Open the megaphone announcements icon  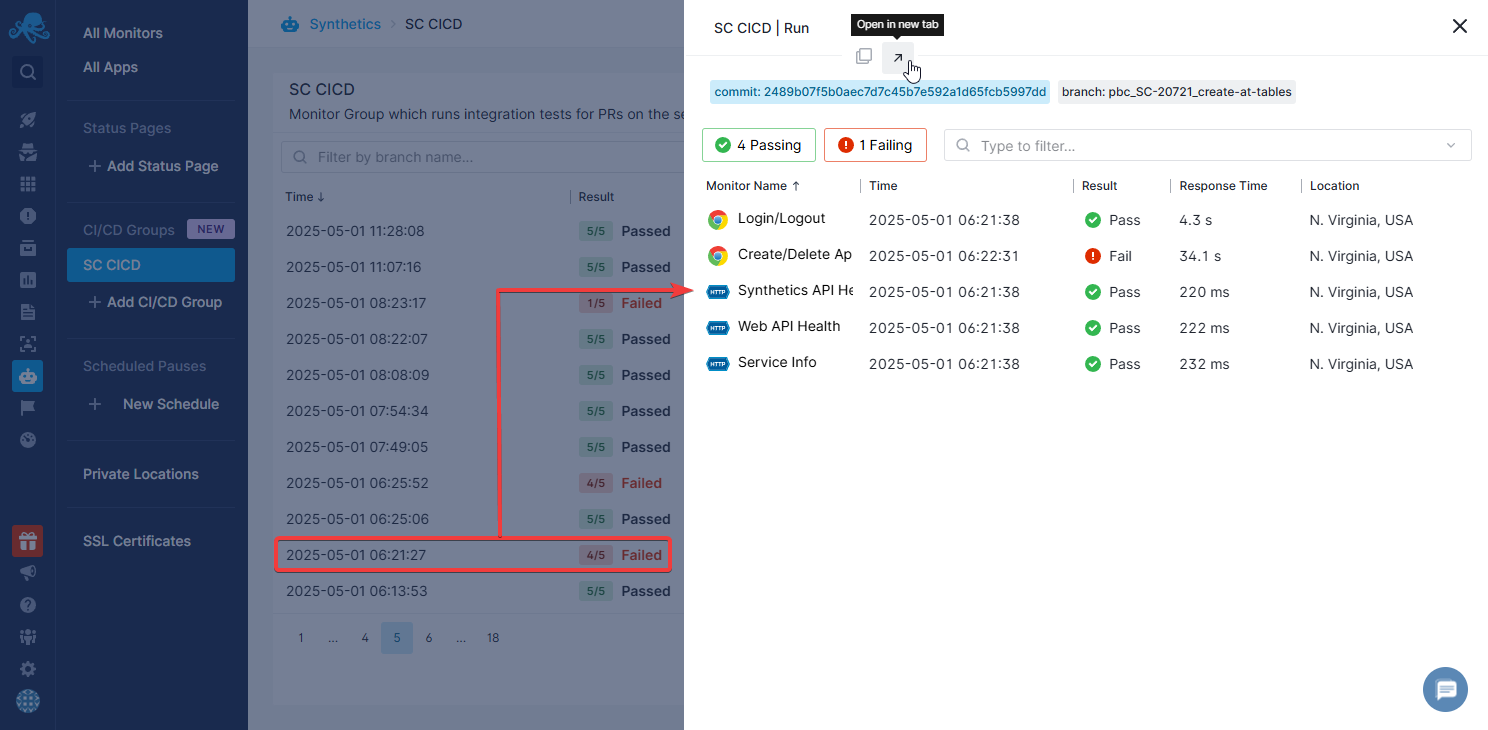pos(28,573)
